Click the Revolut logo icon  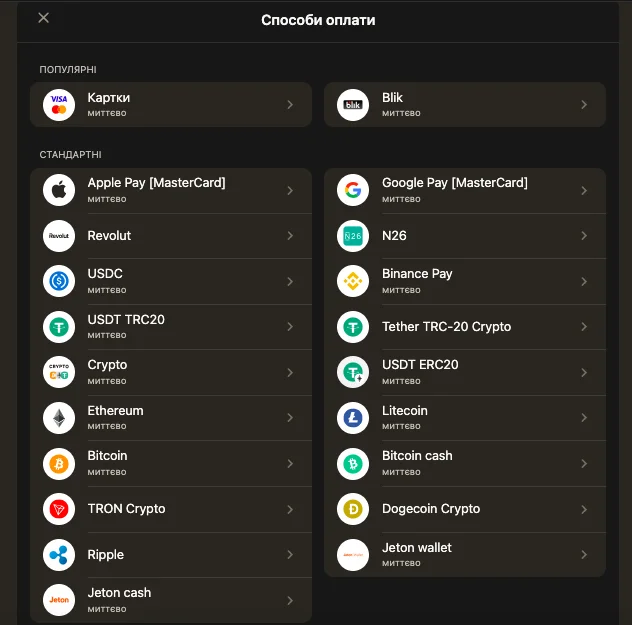pos(59,236)
